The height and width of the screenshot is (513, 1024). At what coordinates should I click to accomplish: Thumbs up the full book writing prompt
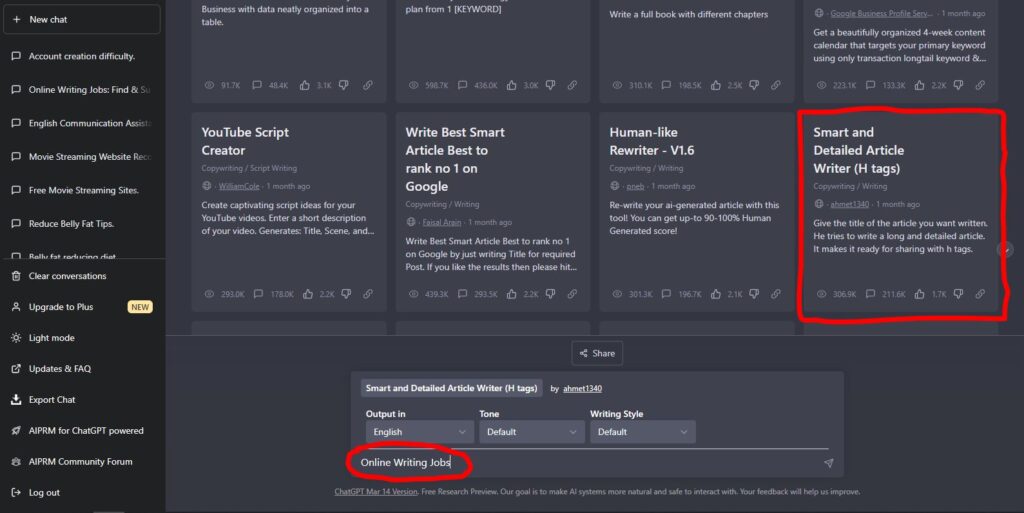tap(716, 86)
